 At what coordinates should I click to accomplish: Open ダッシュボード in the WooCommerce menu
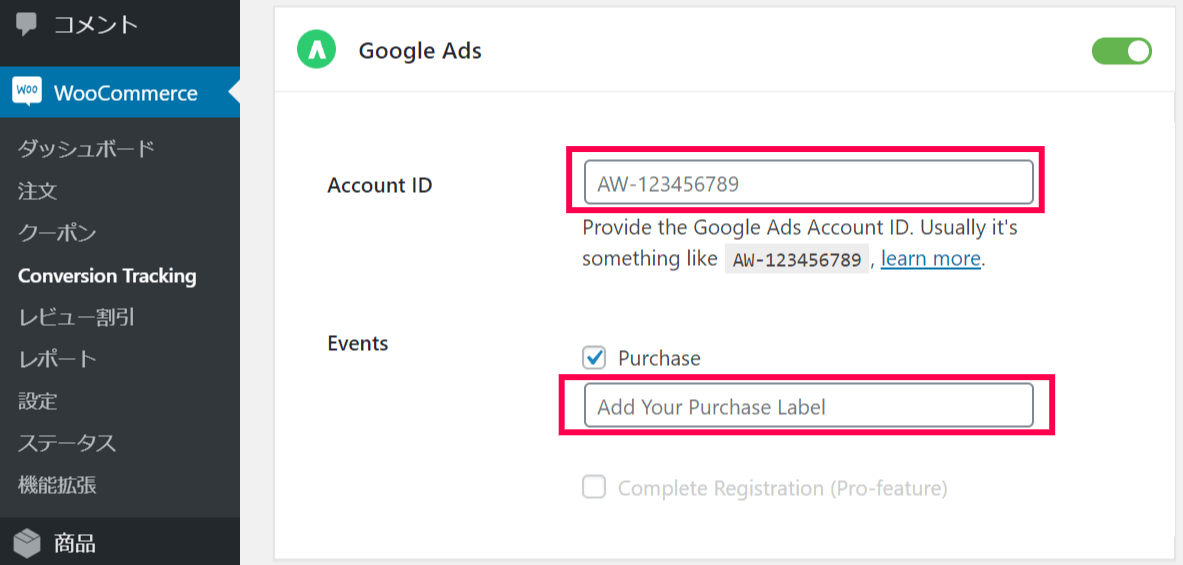(86, 149)
